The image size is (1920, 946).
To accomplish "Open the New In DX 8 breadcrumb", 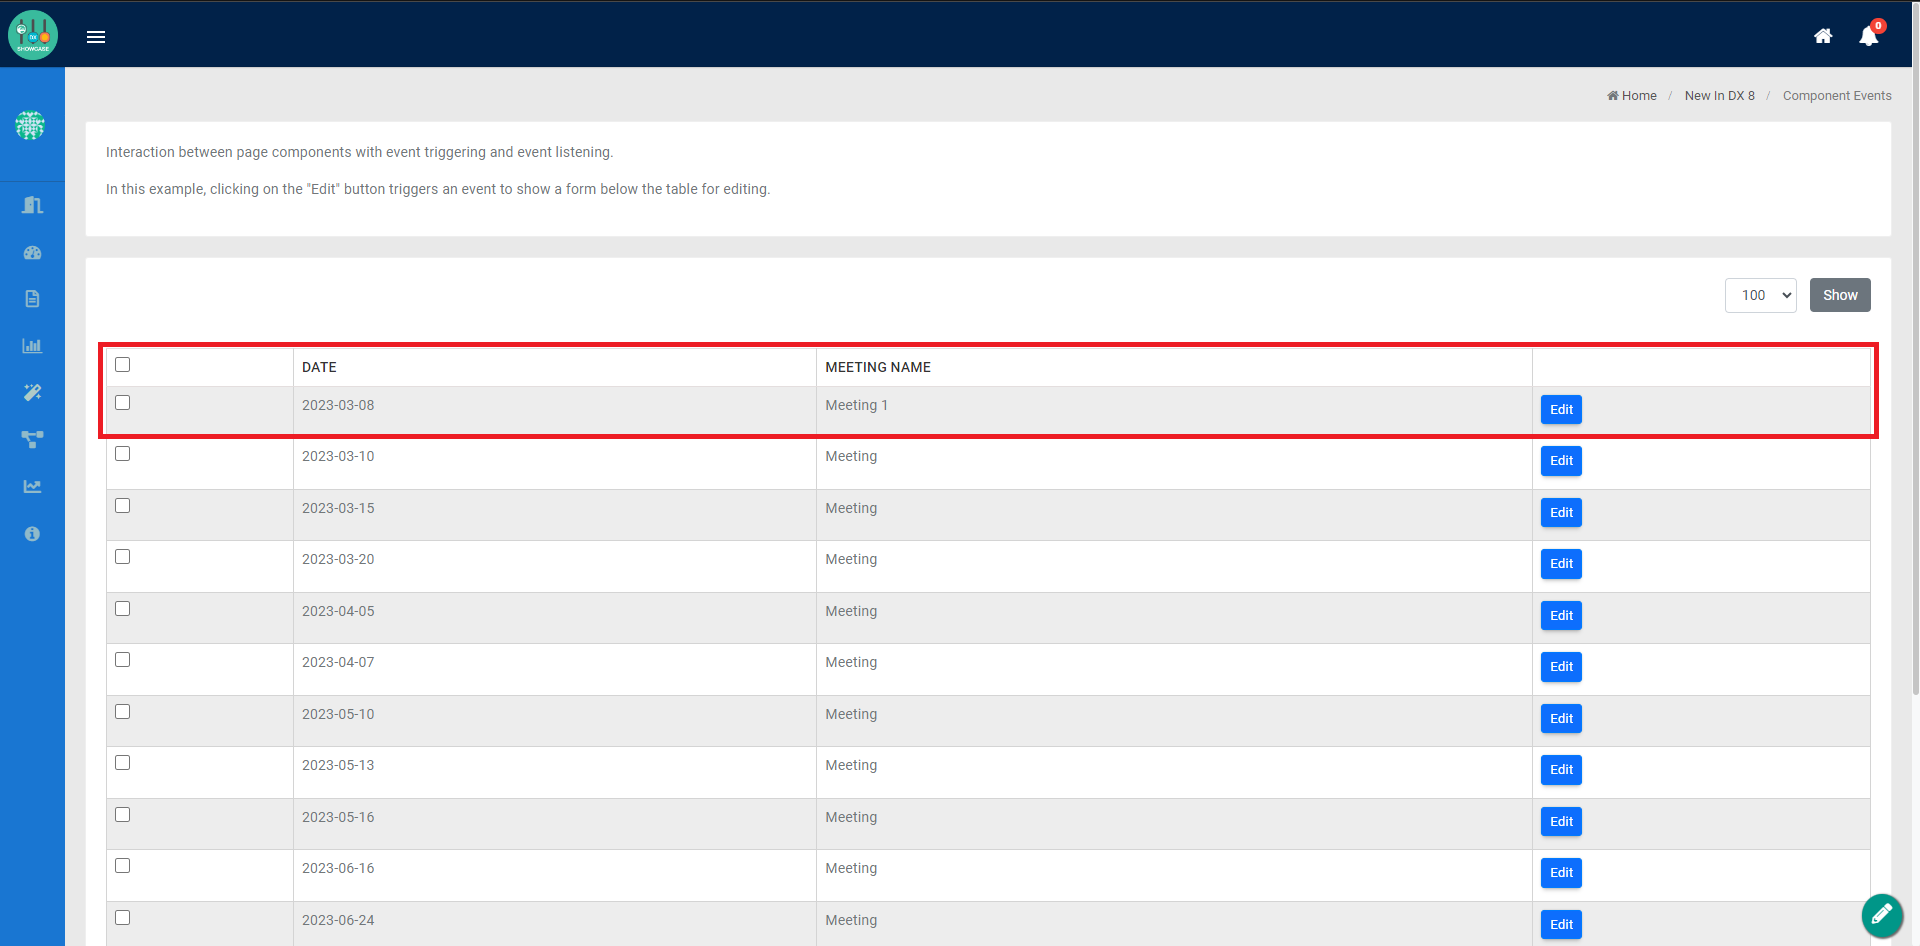I will (x=1719, y=96).
